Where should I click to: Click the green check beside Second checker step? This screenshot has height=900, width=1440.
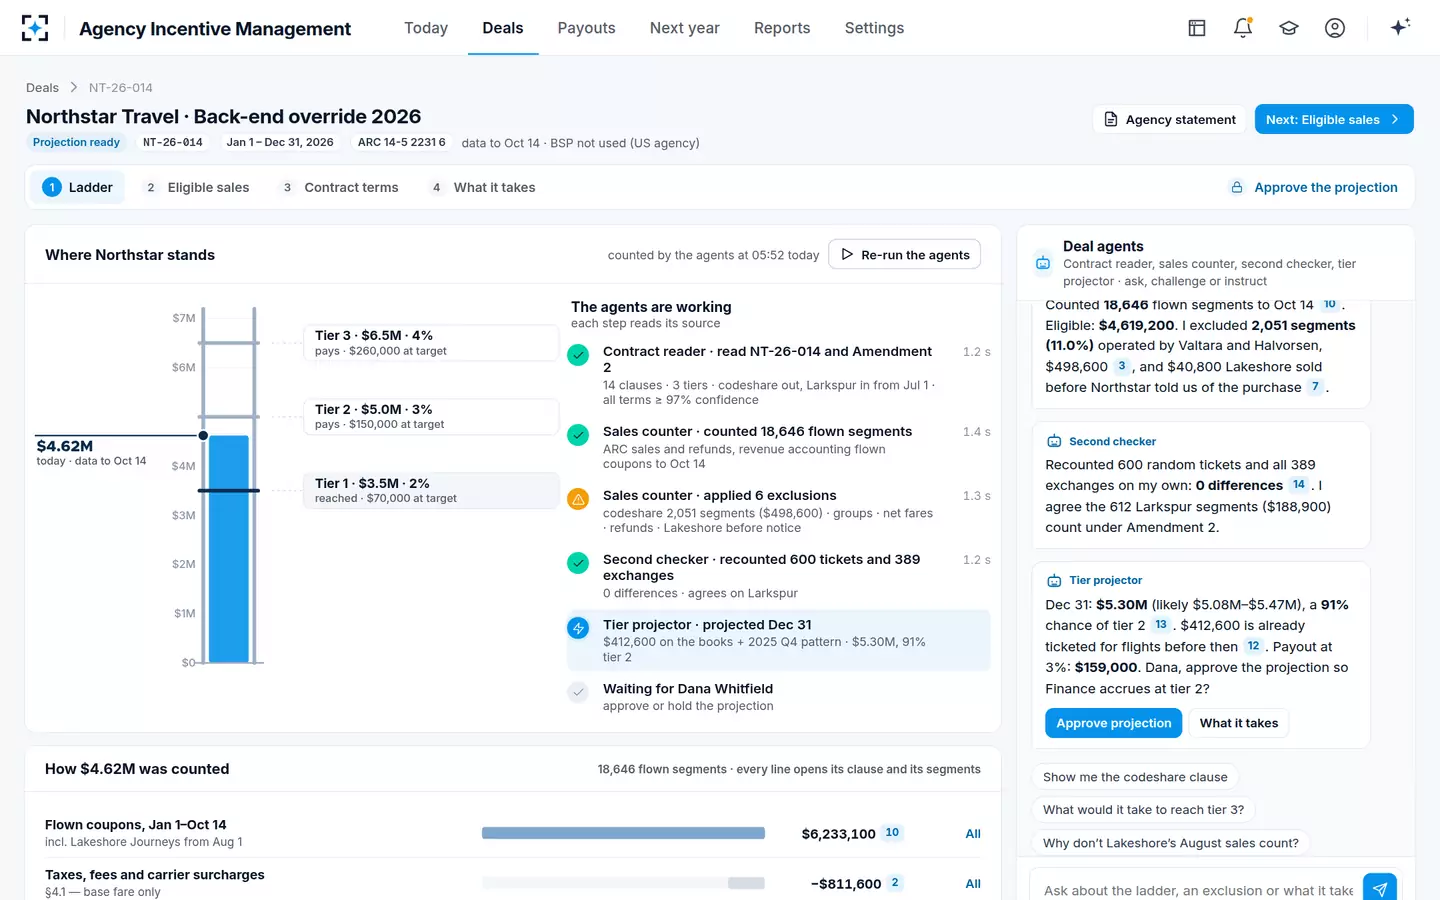coord(578,562)
